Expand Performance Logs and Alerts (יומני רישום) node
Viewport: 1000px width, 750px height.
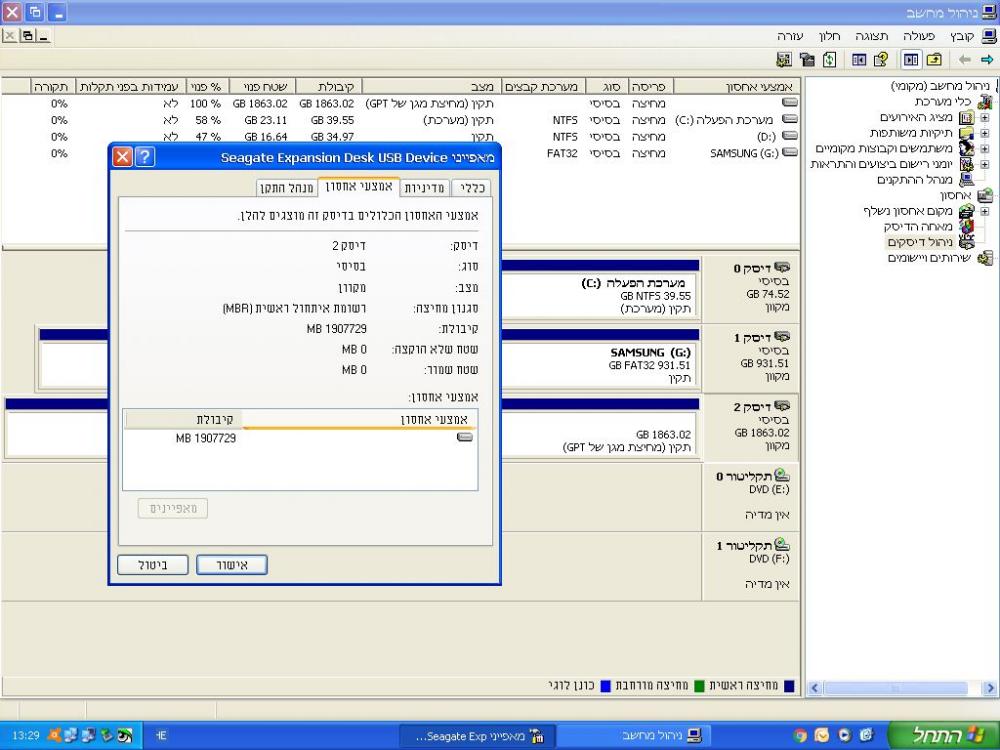pos(985,165)
